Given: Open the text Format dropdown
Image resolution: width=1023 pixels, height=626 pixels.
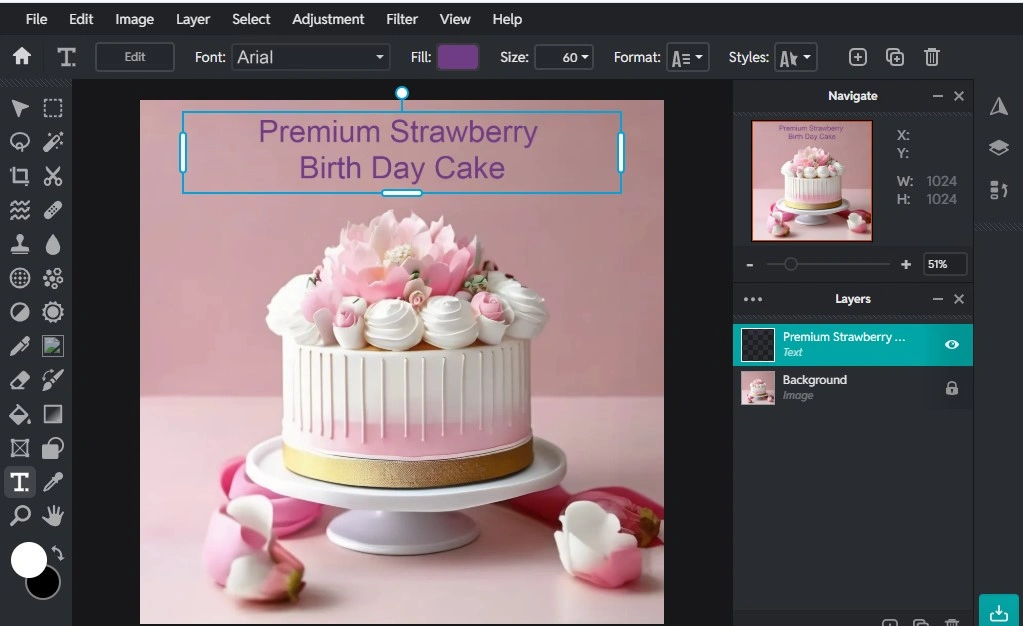Looking at the screenshot, I should click(688, 57).
